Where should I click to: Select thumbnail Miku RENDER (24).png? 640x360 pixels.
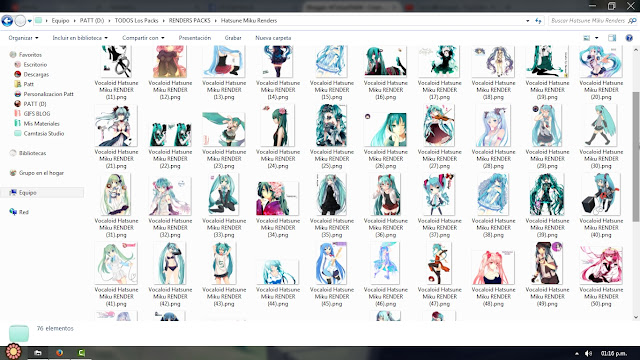point(278,126)
